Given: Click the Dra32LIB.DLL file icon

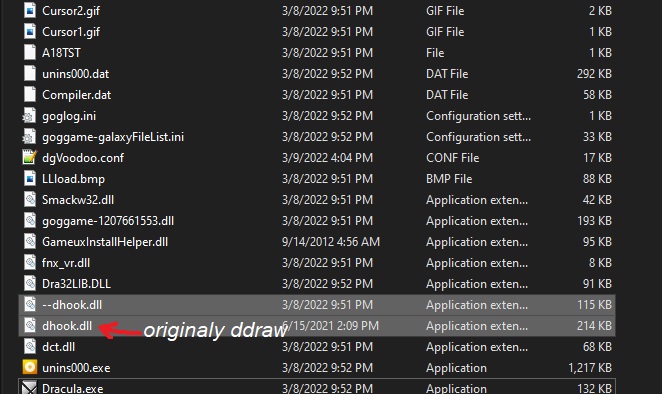Looking at the screenshot, I should 30,284.
